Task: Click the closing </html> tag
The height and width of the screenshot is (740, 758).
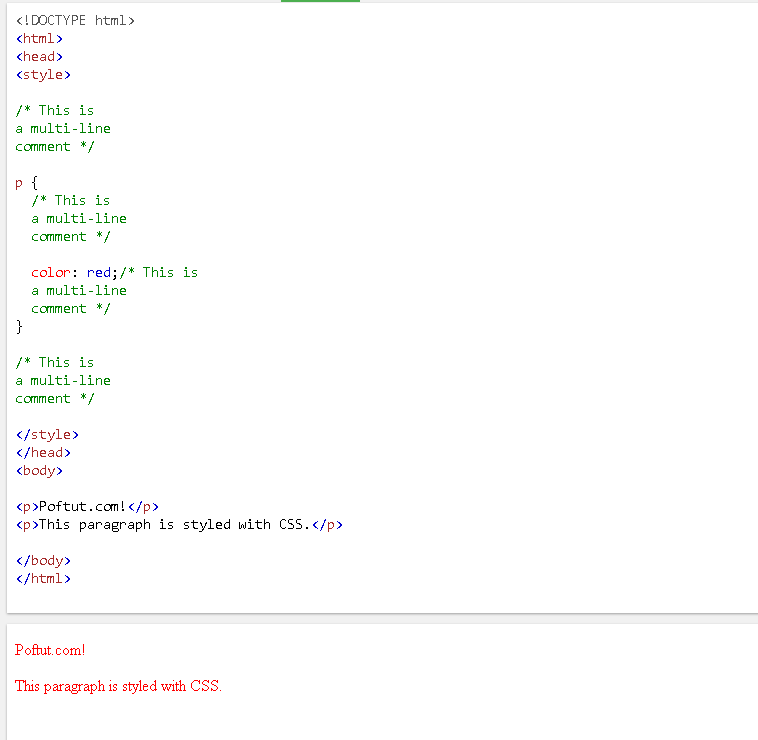Action: tap(44, 579)
